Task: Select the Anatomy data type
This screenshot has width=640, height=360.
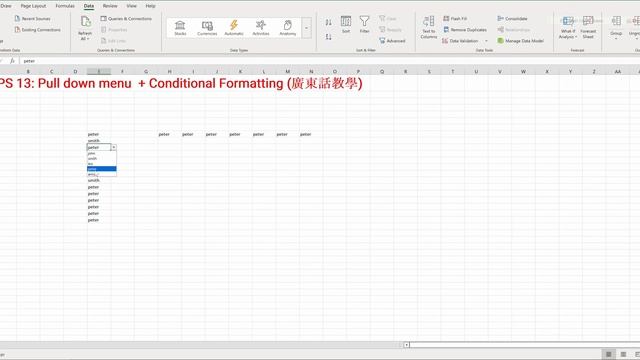Action: click(288, 28)
